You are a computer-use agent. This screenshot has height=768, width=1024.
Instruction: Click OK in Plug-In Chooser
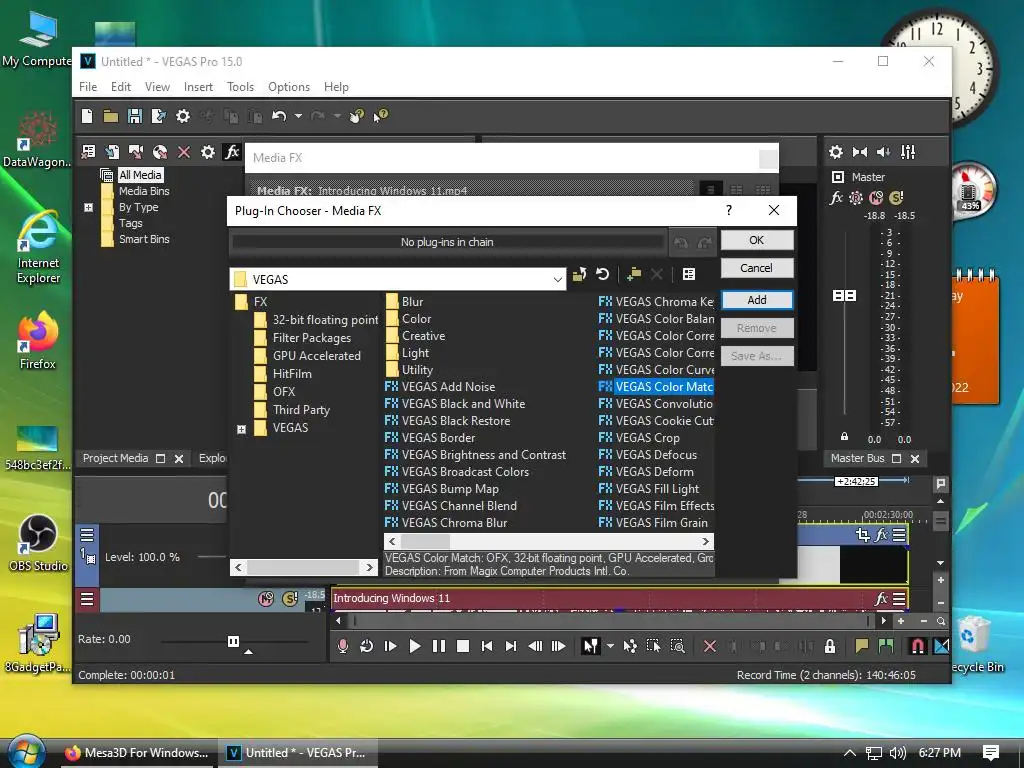click(757, 240)
